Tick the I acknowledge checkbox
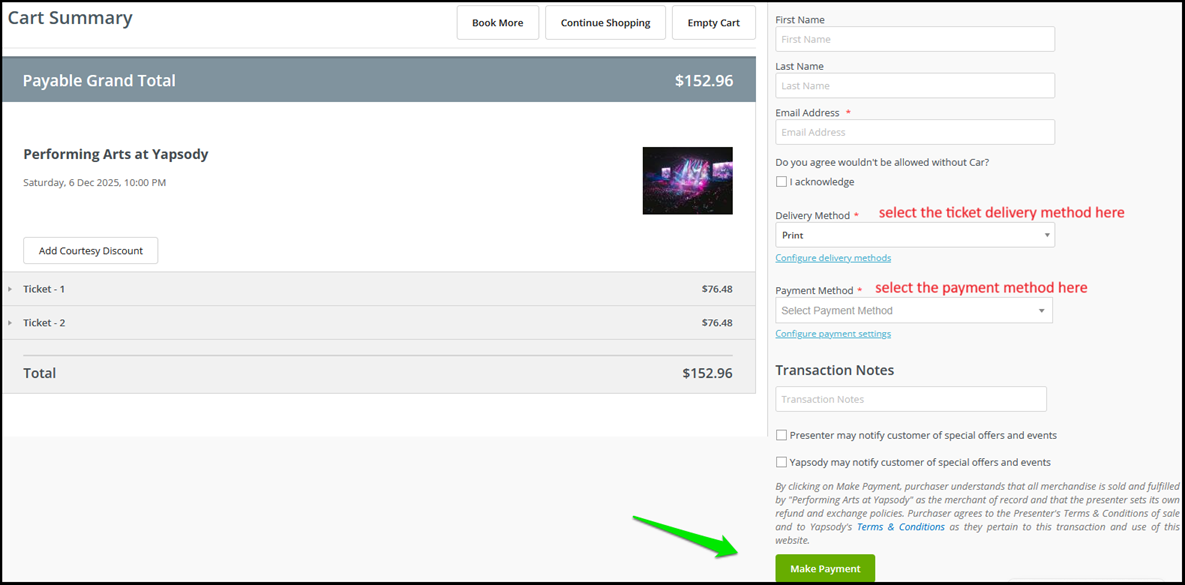This screenshot has width=1185, height=585. tap(781, 181)
